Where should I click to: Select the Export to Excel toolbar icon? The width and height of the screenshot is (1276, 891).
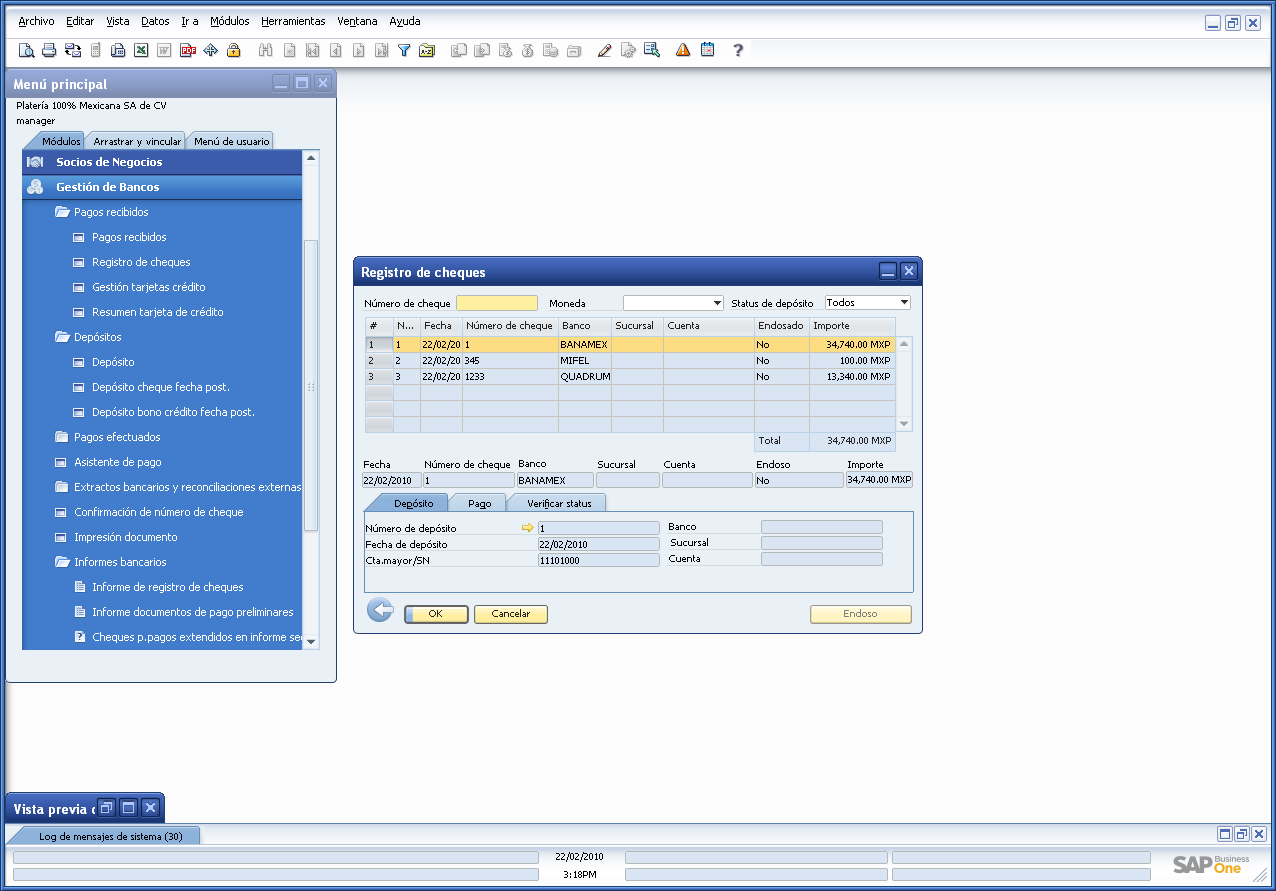coord(140,50)
